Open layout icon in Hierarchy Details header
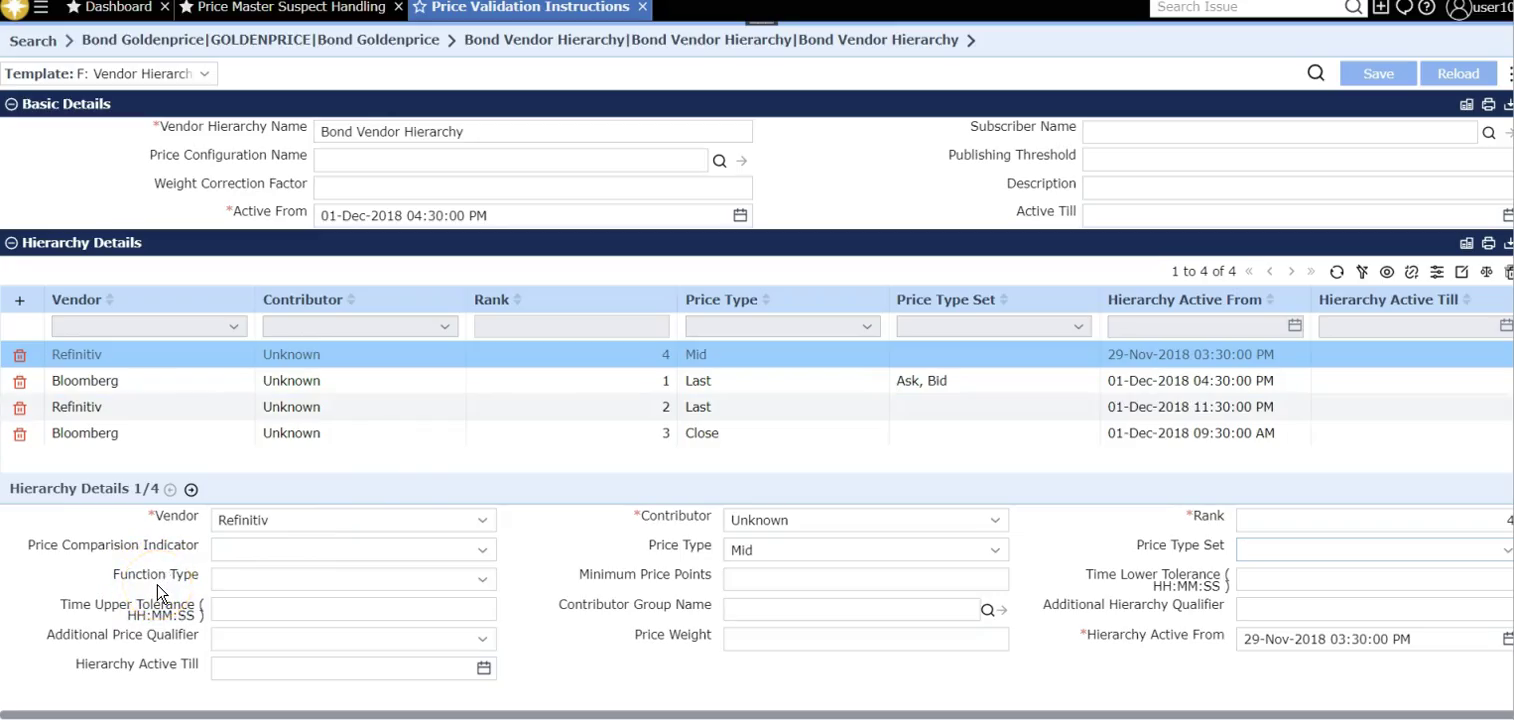This screenshot has height=720, width=1514. [1467, 243]
